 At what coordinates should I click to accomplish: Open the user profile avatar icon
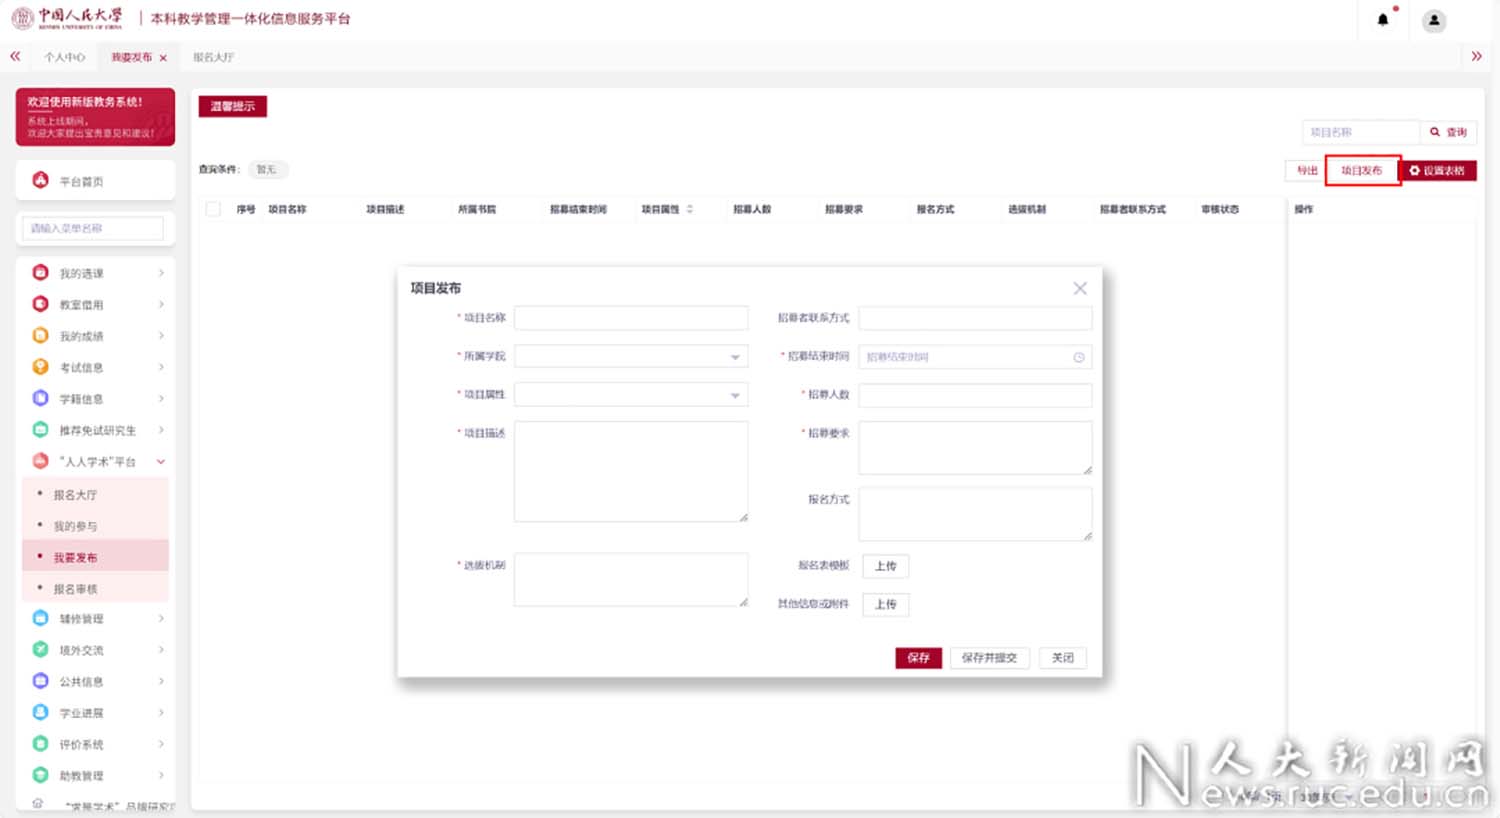(x=1434, y=20)
